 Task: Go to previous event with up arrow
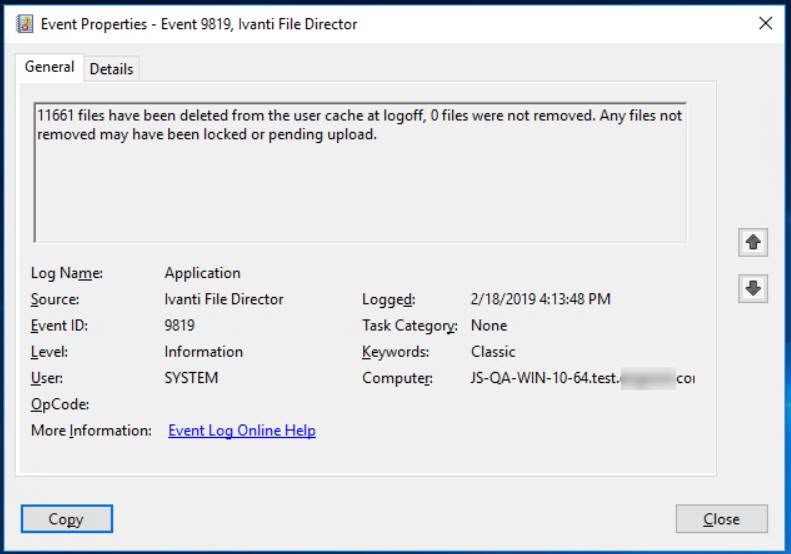coord(753,241)
